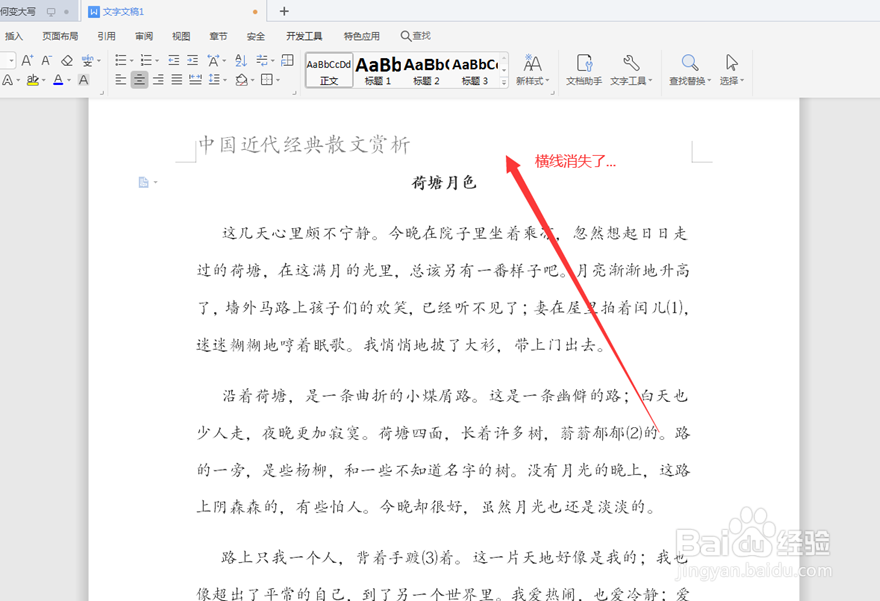This screenshot has height=601, width=880.
Task: Open 选择 selection tool menu
Action: [x=732, y=70]
